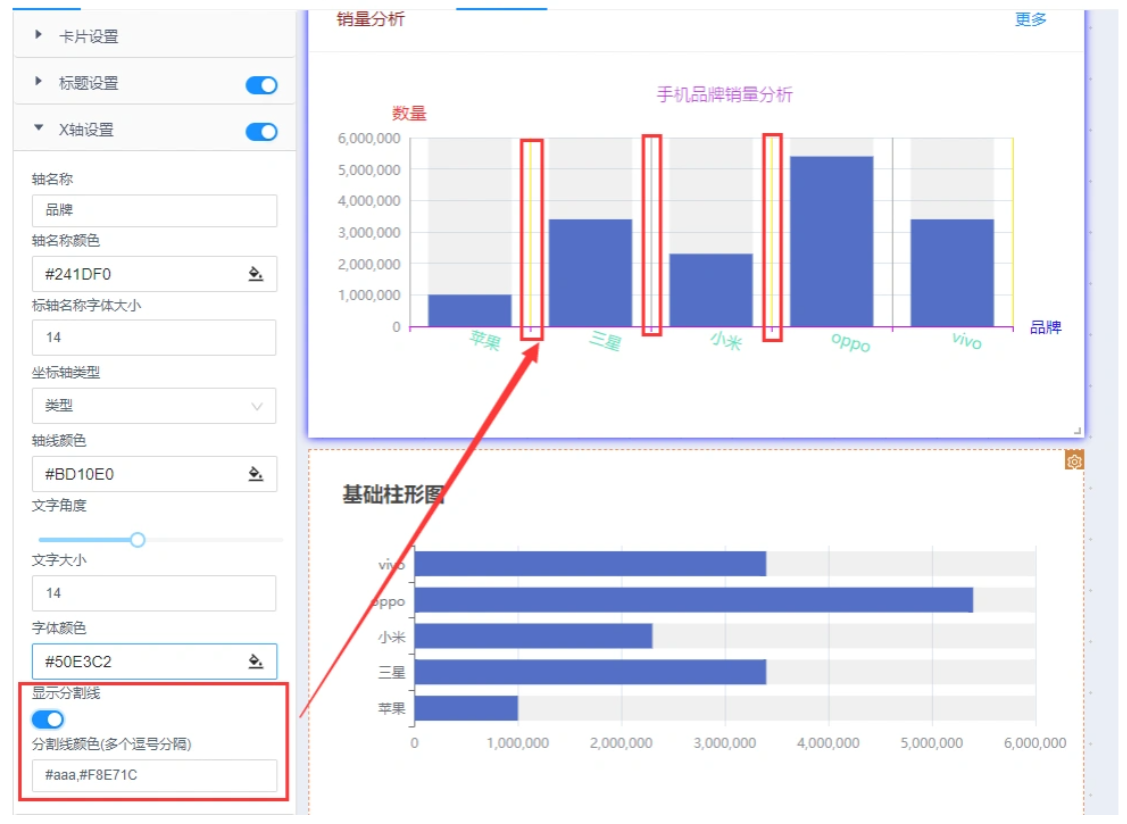
Task: Click the vivo bar in horizontal chart
Action: coord(590,564)
